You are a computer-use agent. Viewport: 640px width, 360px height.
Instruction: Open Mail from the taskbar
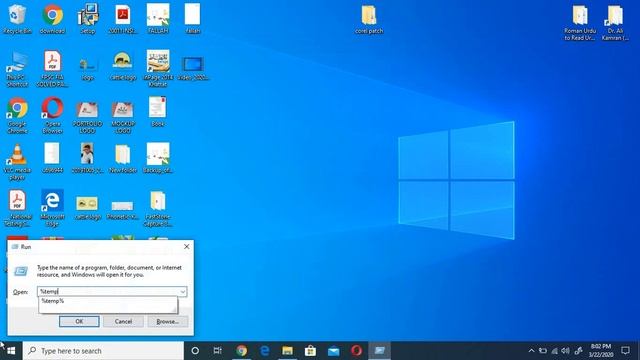coord(333,351)
